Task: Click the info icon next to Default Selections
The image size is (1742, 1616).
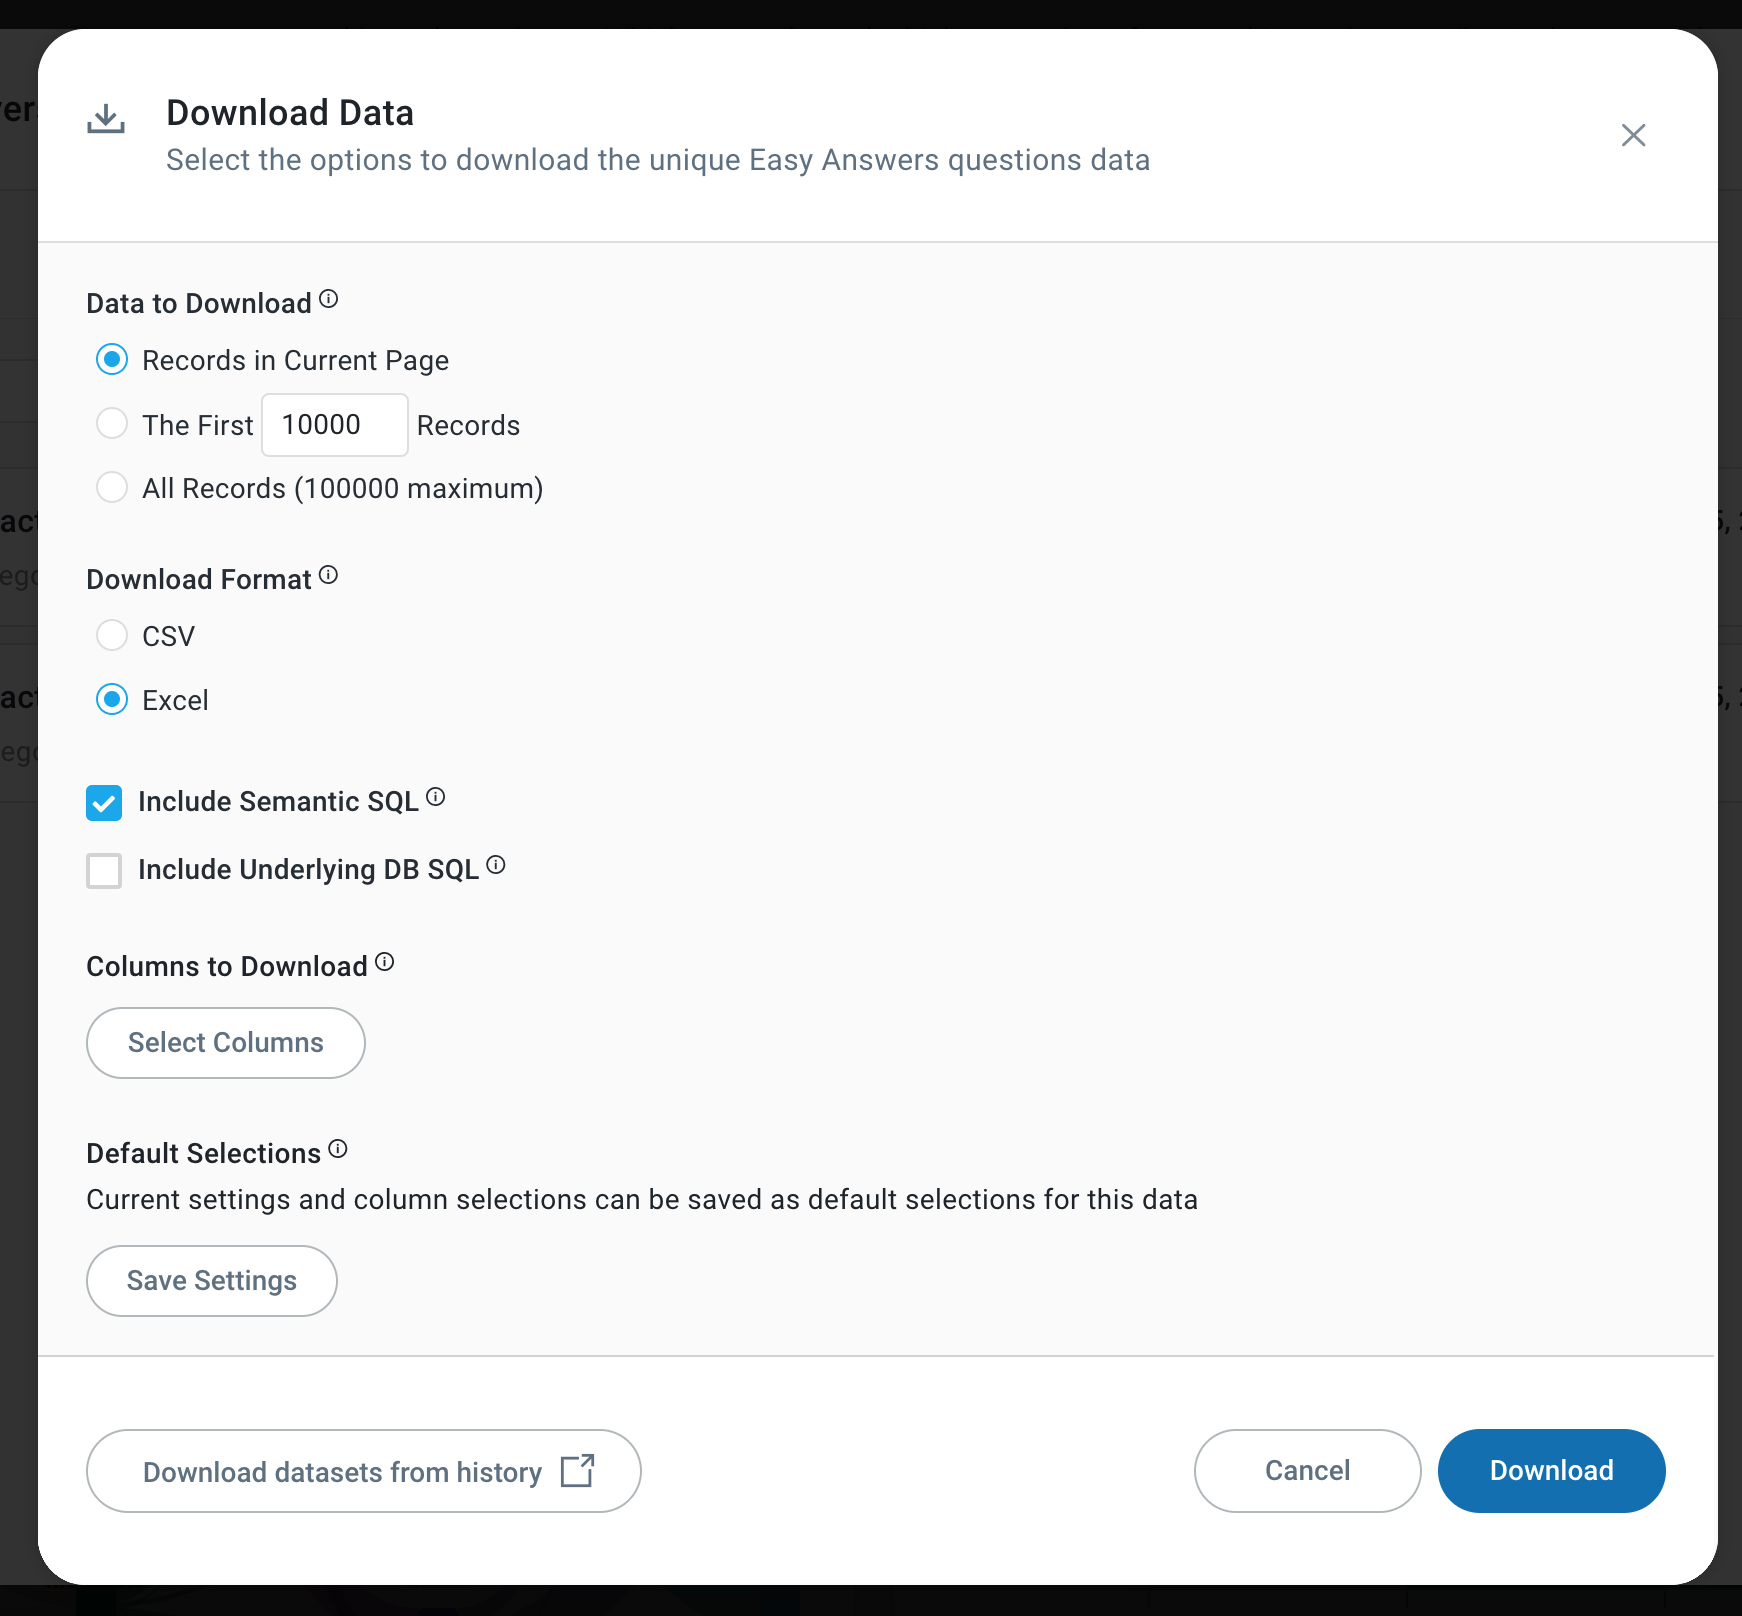Action: tap(338, 1149)
